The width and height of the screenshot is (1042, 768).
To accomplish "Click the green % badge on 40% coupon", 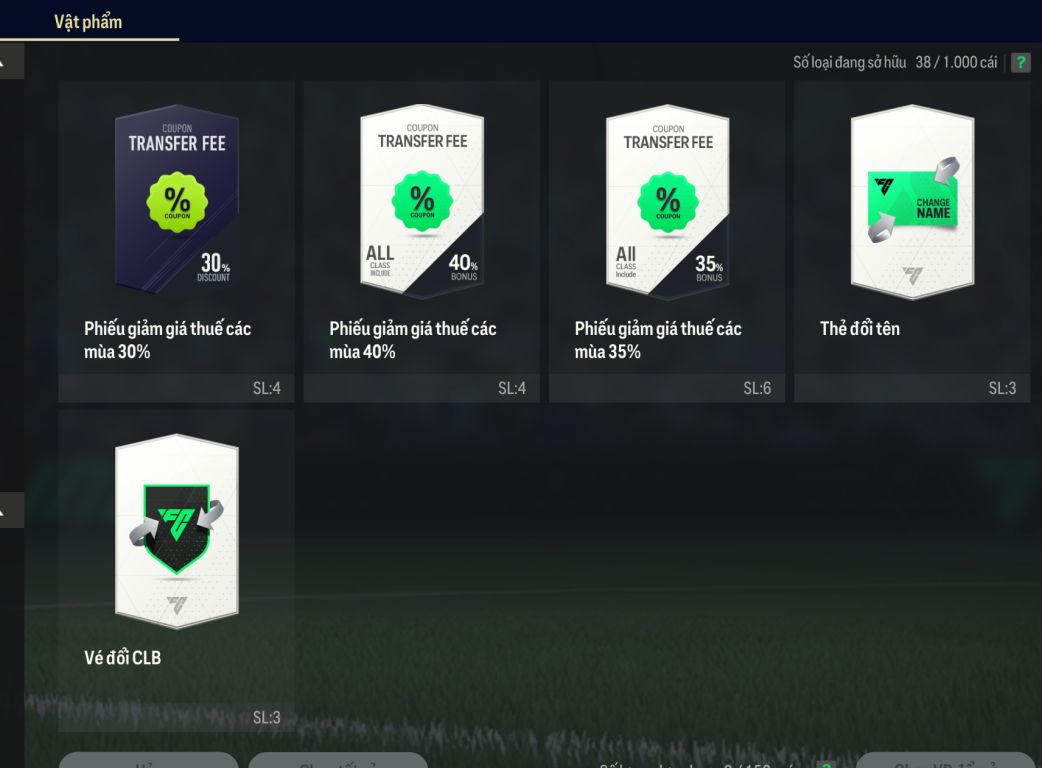I will (x=422, y=201).
